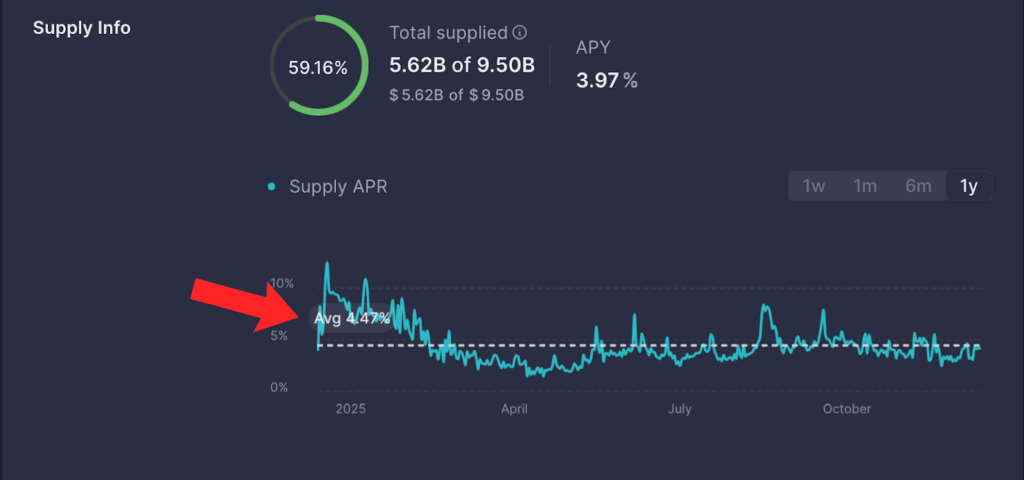Click the 5.62B of 9.50B amount
This screenshot has width=1024, height=480.
click(461, 67)
